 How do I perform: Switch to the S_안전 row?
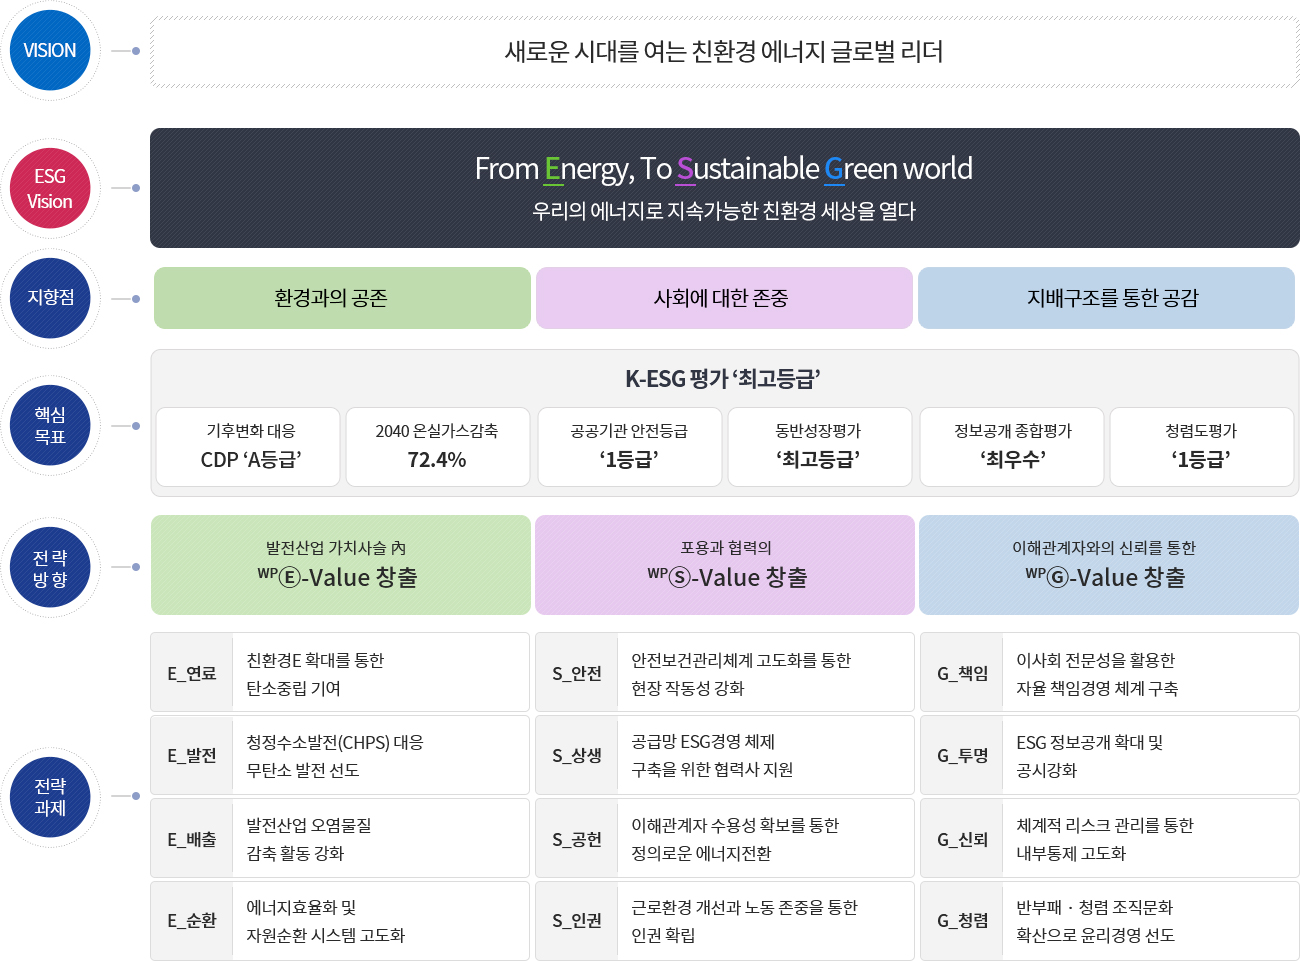tap(576, 671)
